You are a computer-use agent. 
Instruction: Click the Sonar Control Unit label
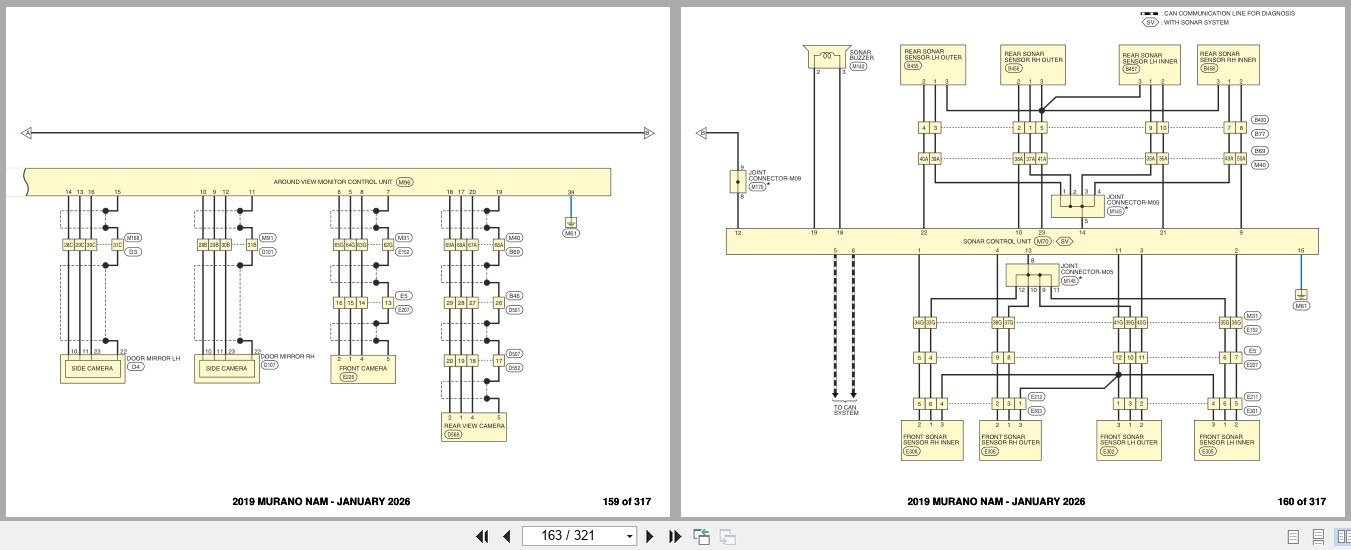coord(997,241)
